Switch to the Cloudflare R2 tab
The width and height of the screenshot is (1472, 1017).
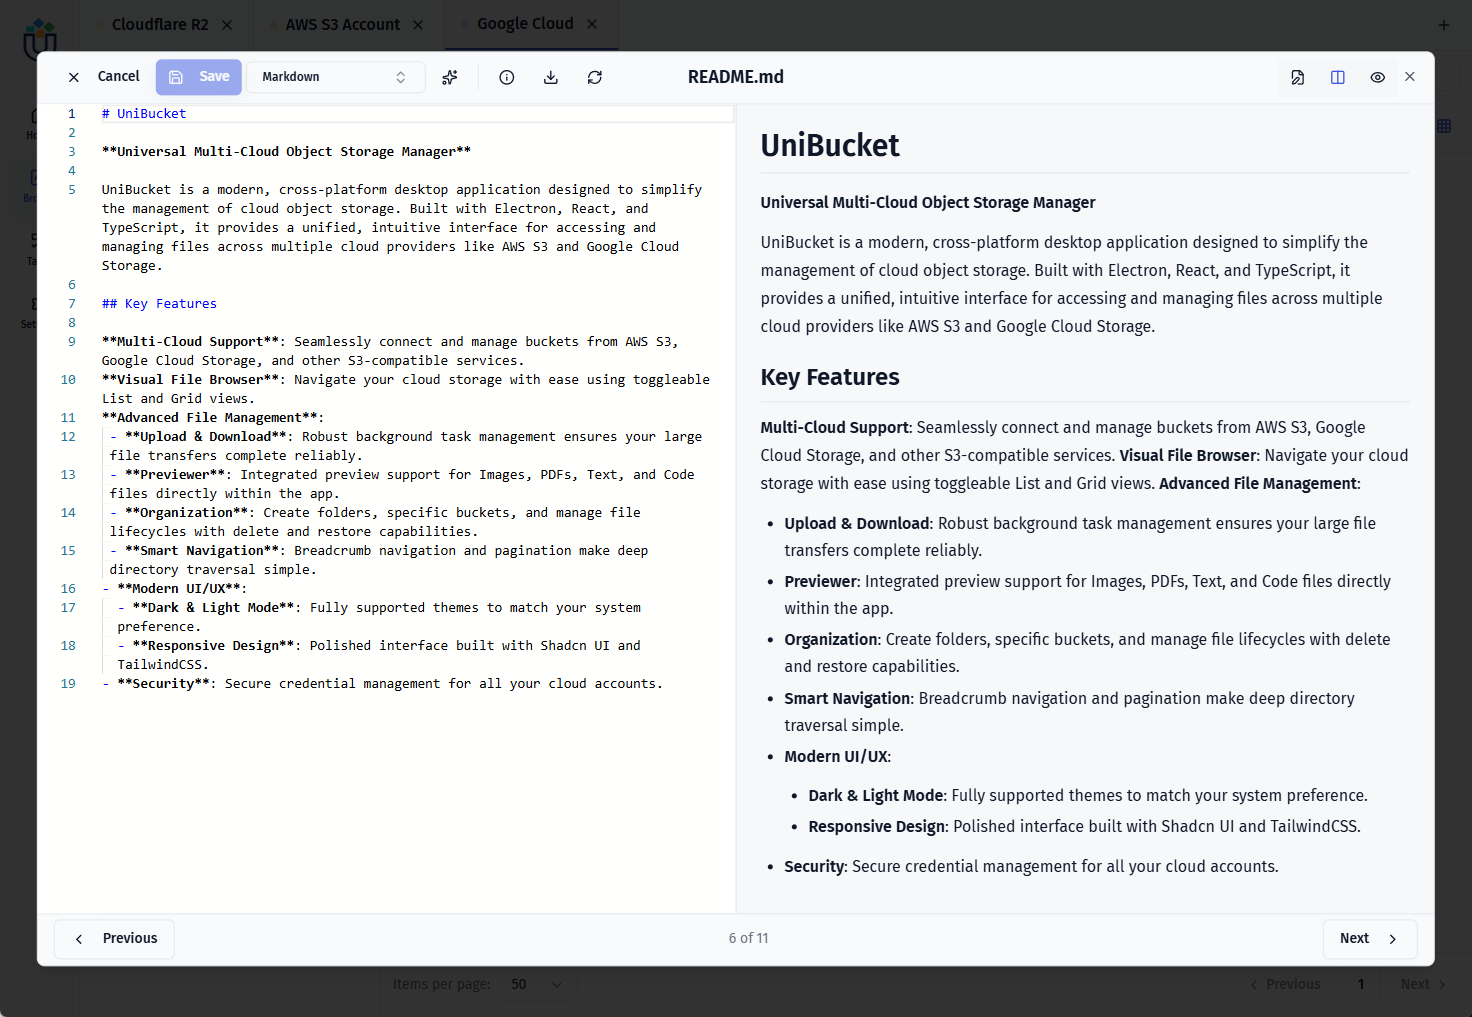(160, 24)
